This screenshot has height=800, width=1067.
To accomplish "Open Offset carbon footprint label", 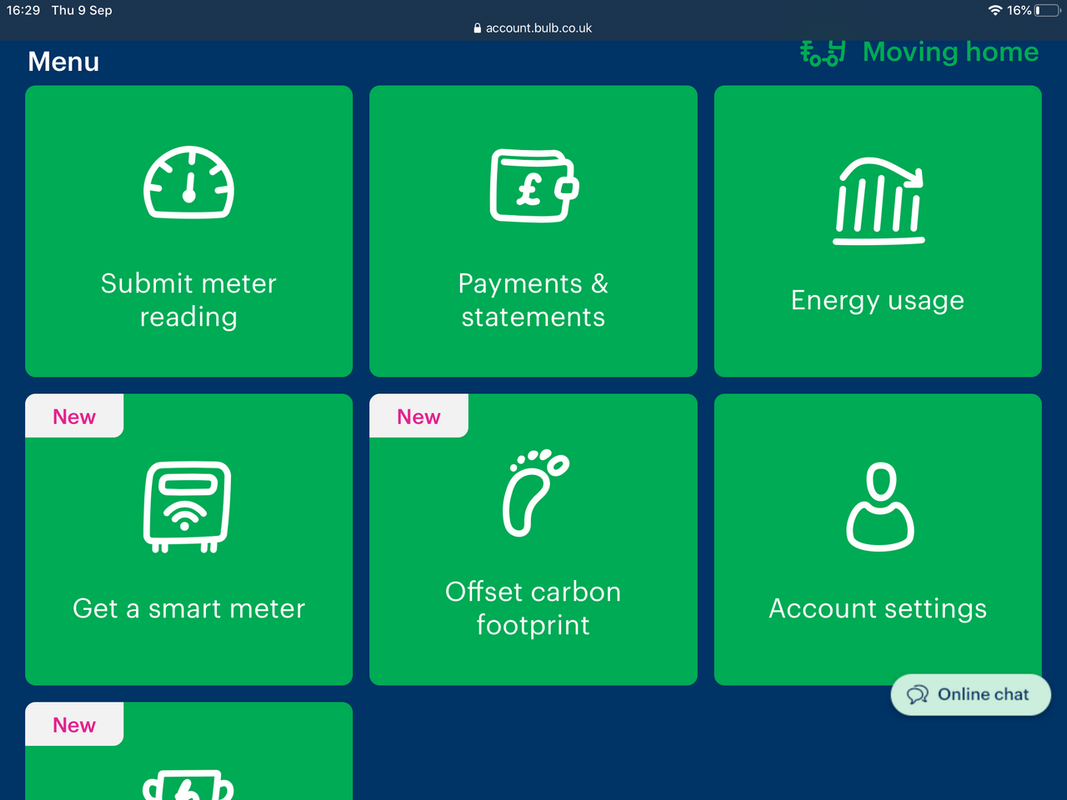I will 534,608.
